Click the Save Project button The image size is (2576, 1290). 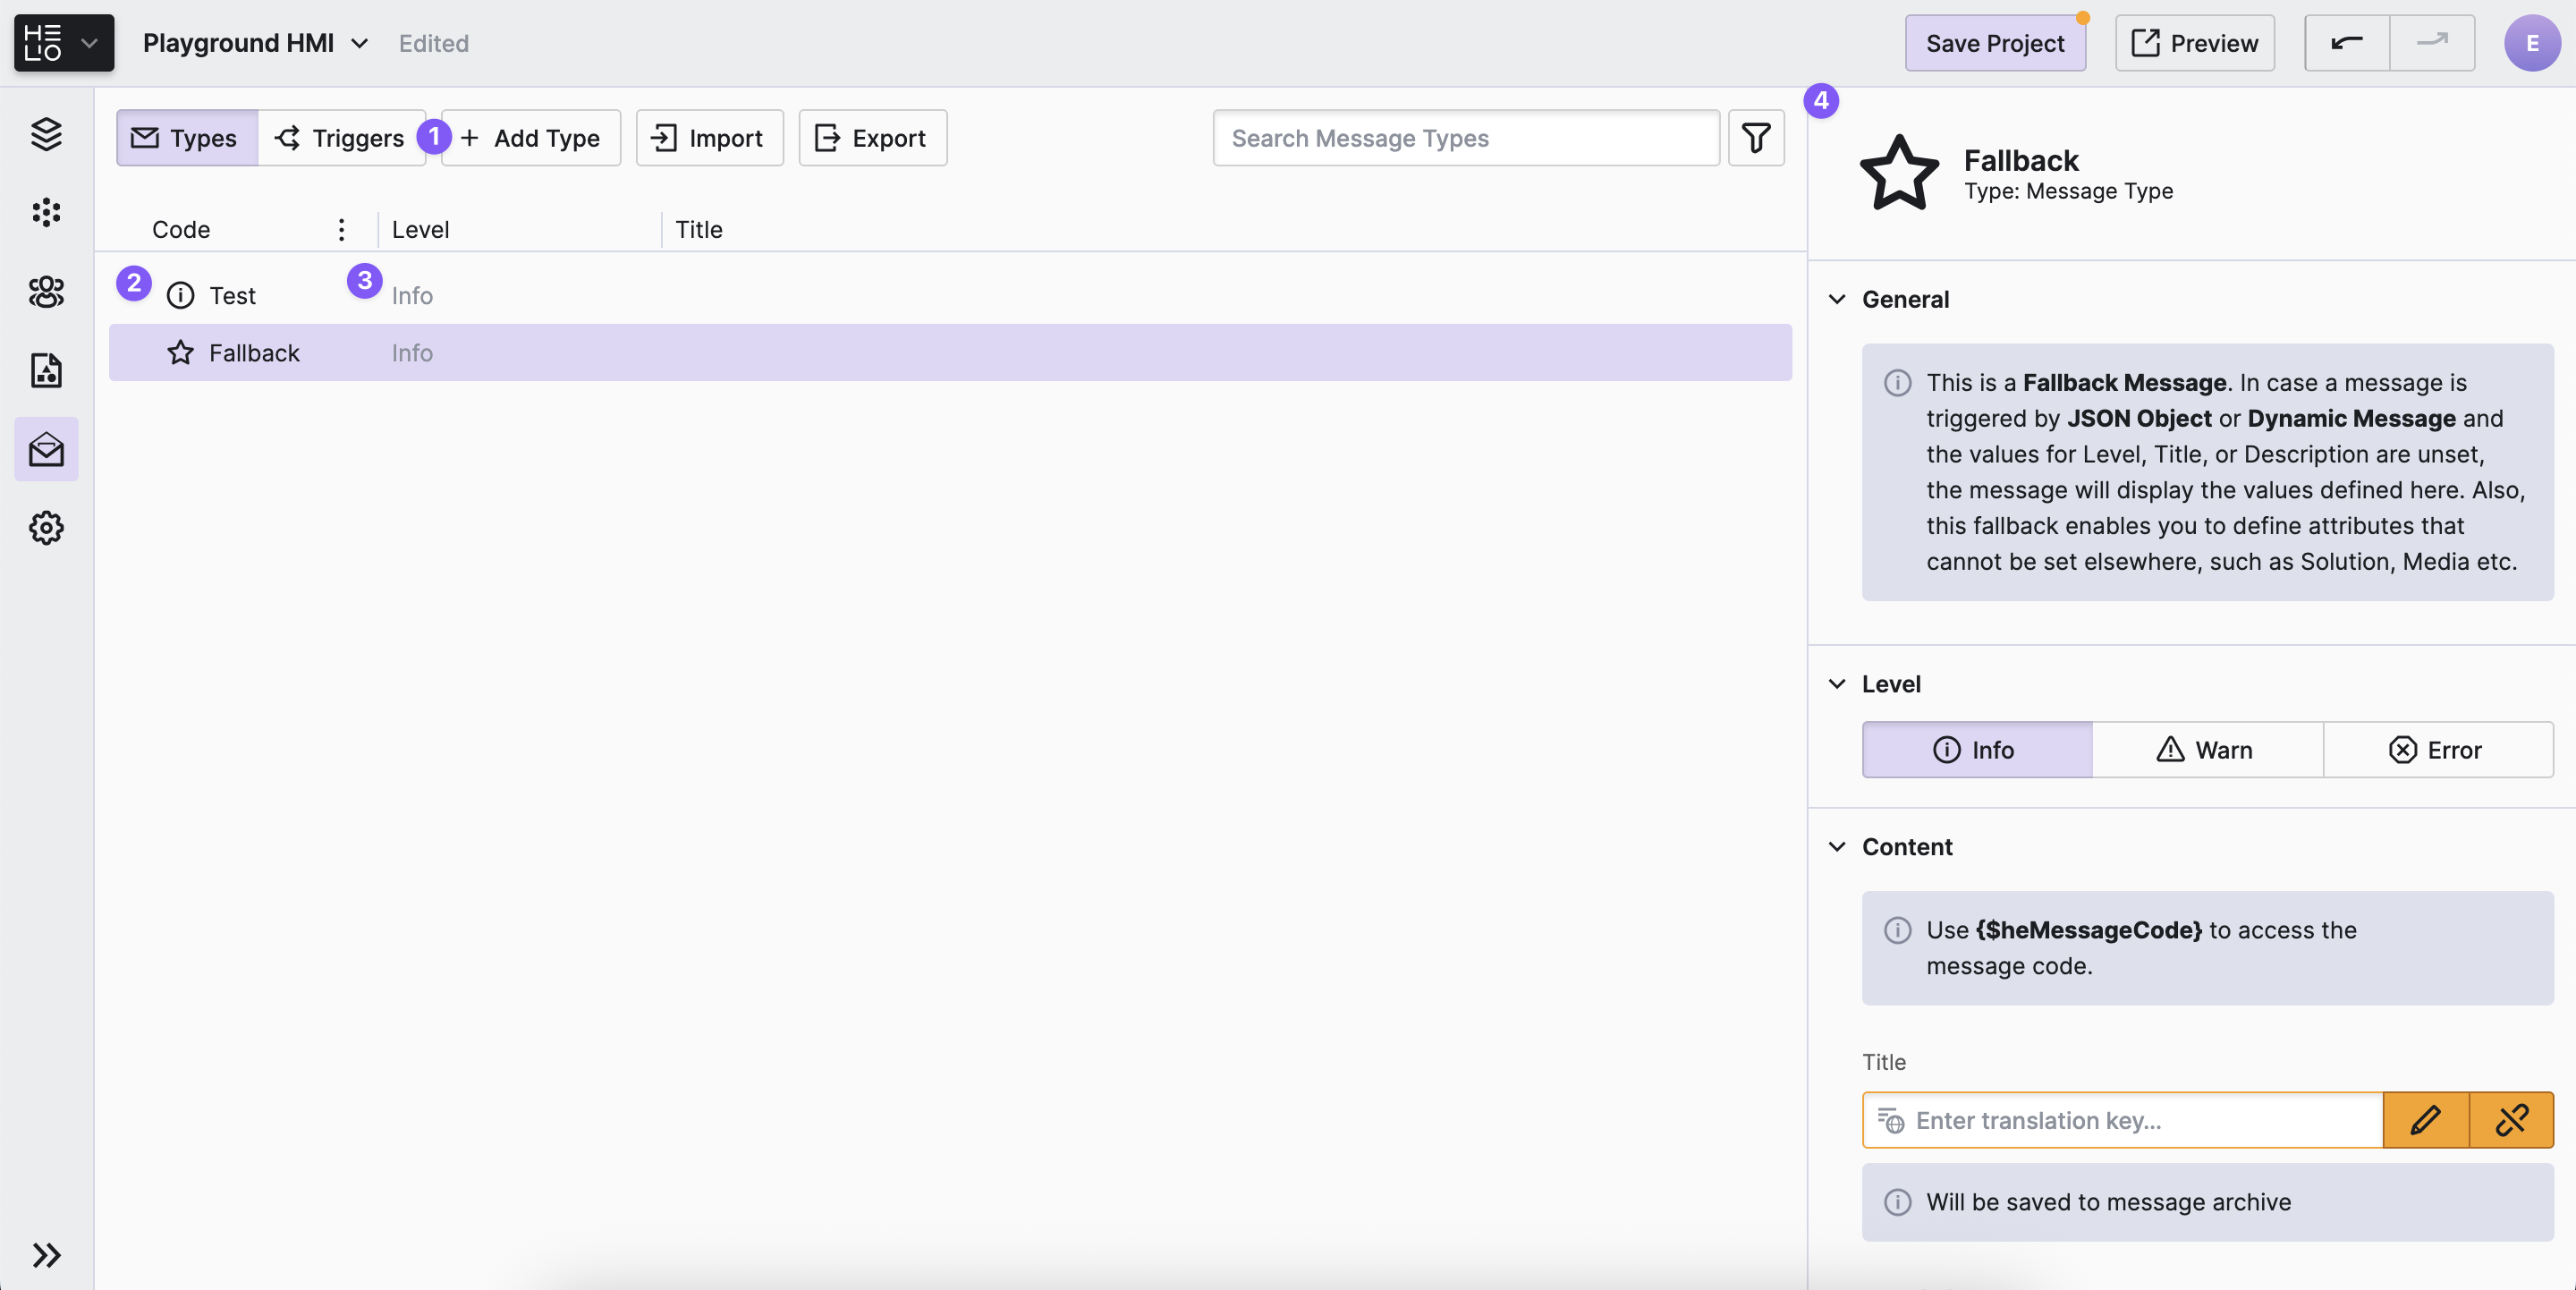(1994, 43)
